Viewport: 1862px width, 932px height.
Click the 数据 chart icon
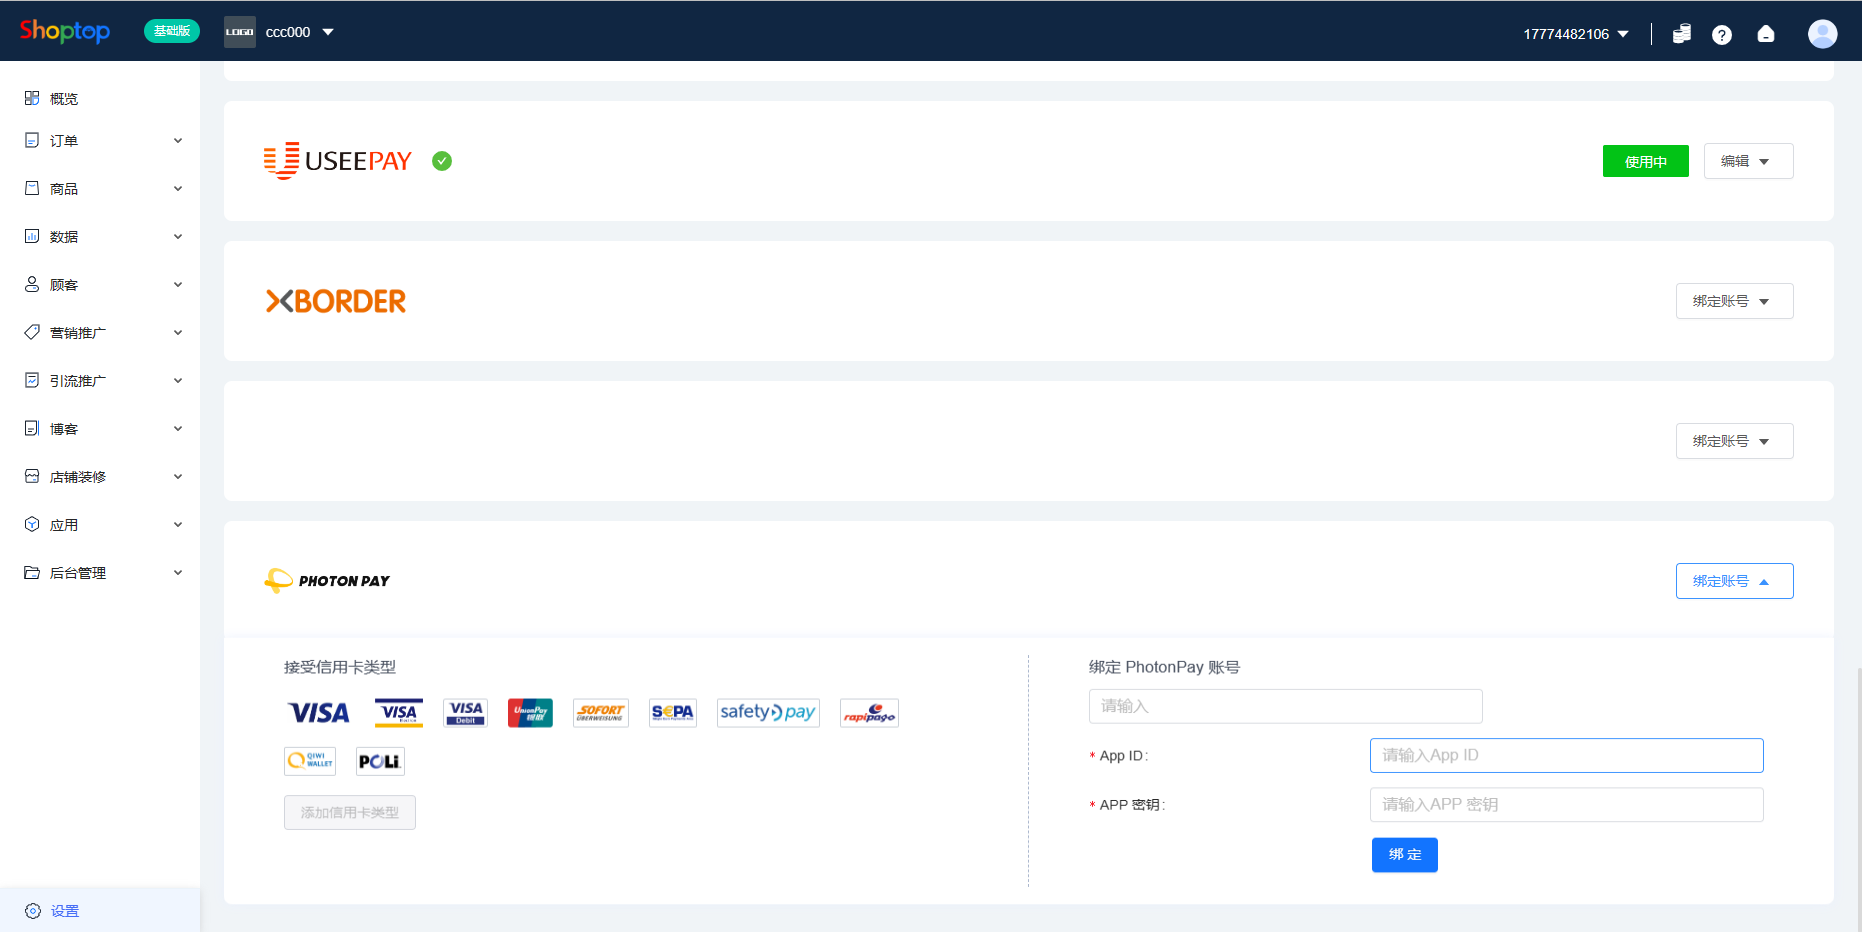[x=32, y=236]
